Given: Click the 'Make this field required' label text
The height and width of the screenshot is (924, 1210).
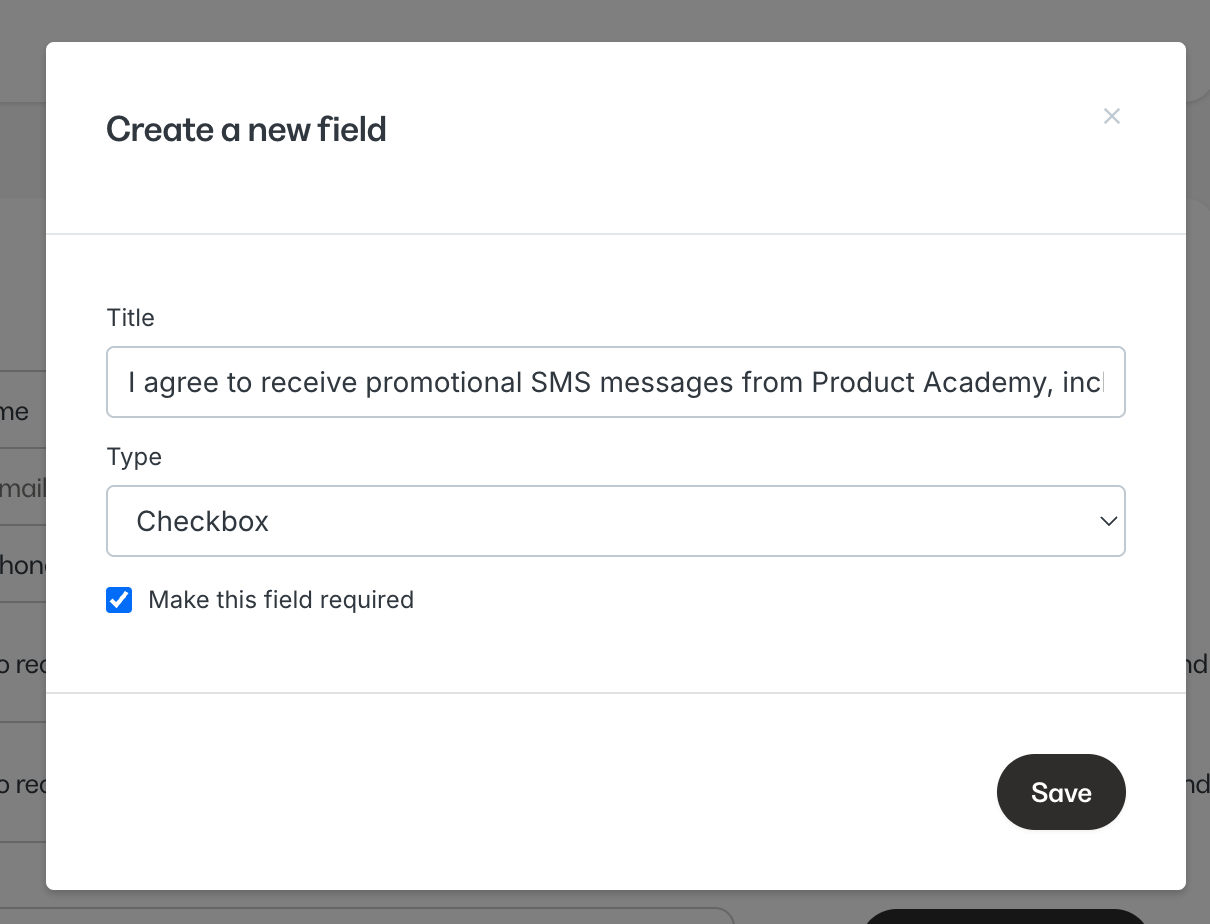Looking at the screenshot, I should (281, 600).
